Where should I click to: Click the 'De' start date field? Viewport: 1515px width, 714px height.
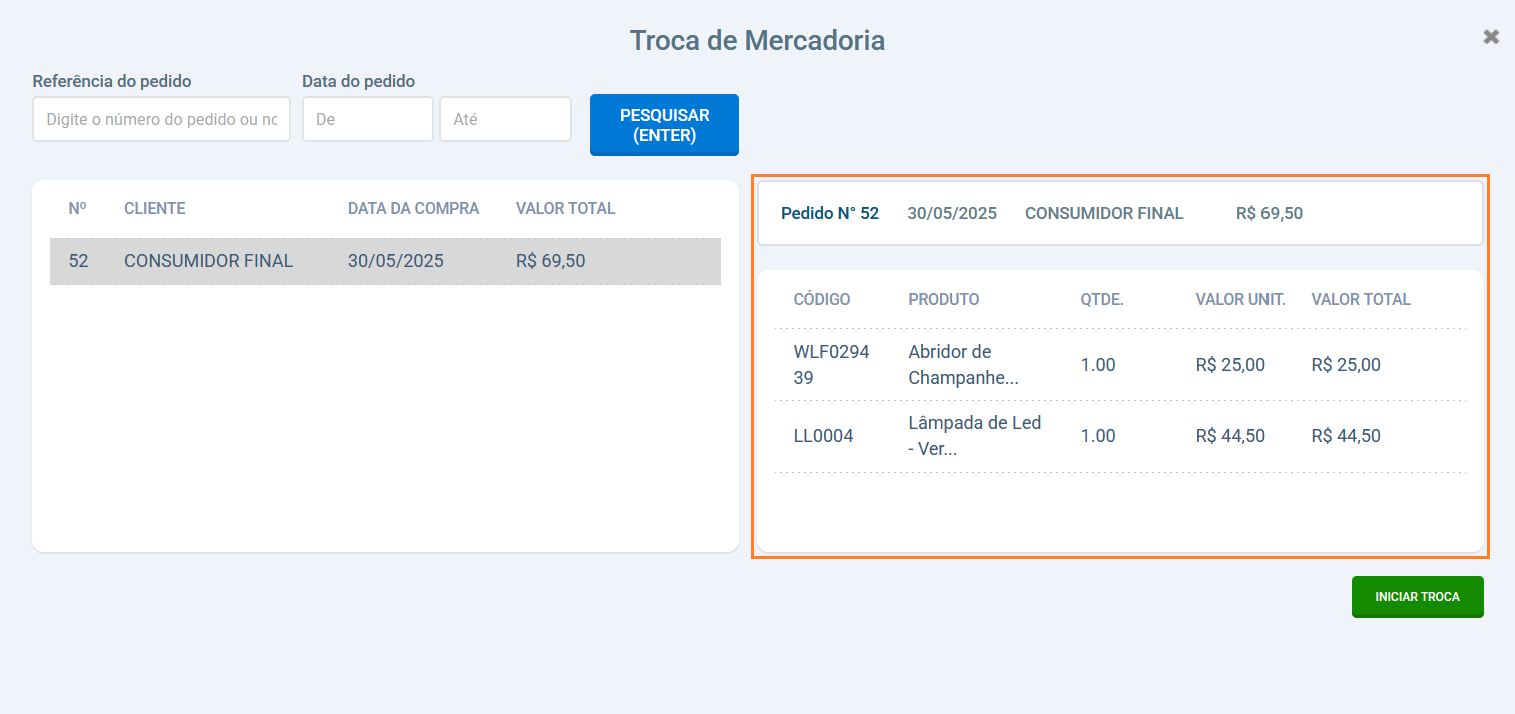(x=367, y=119)
